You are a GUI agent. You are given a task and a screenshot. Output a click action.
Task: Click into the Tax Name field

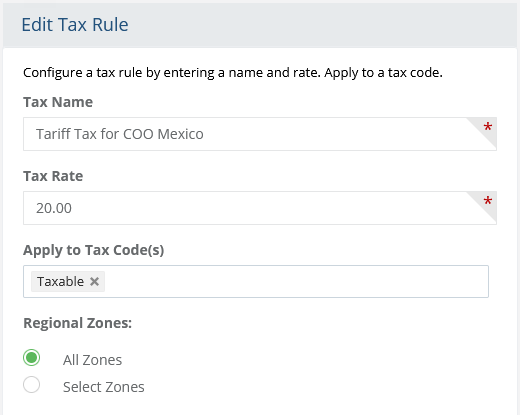click(x=260, y=134)
